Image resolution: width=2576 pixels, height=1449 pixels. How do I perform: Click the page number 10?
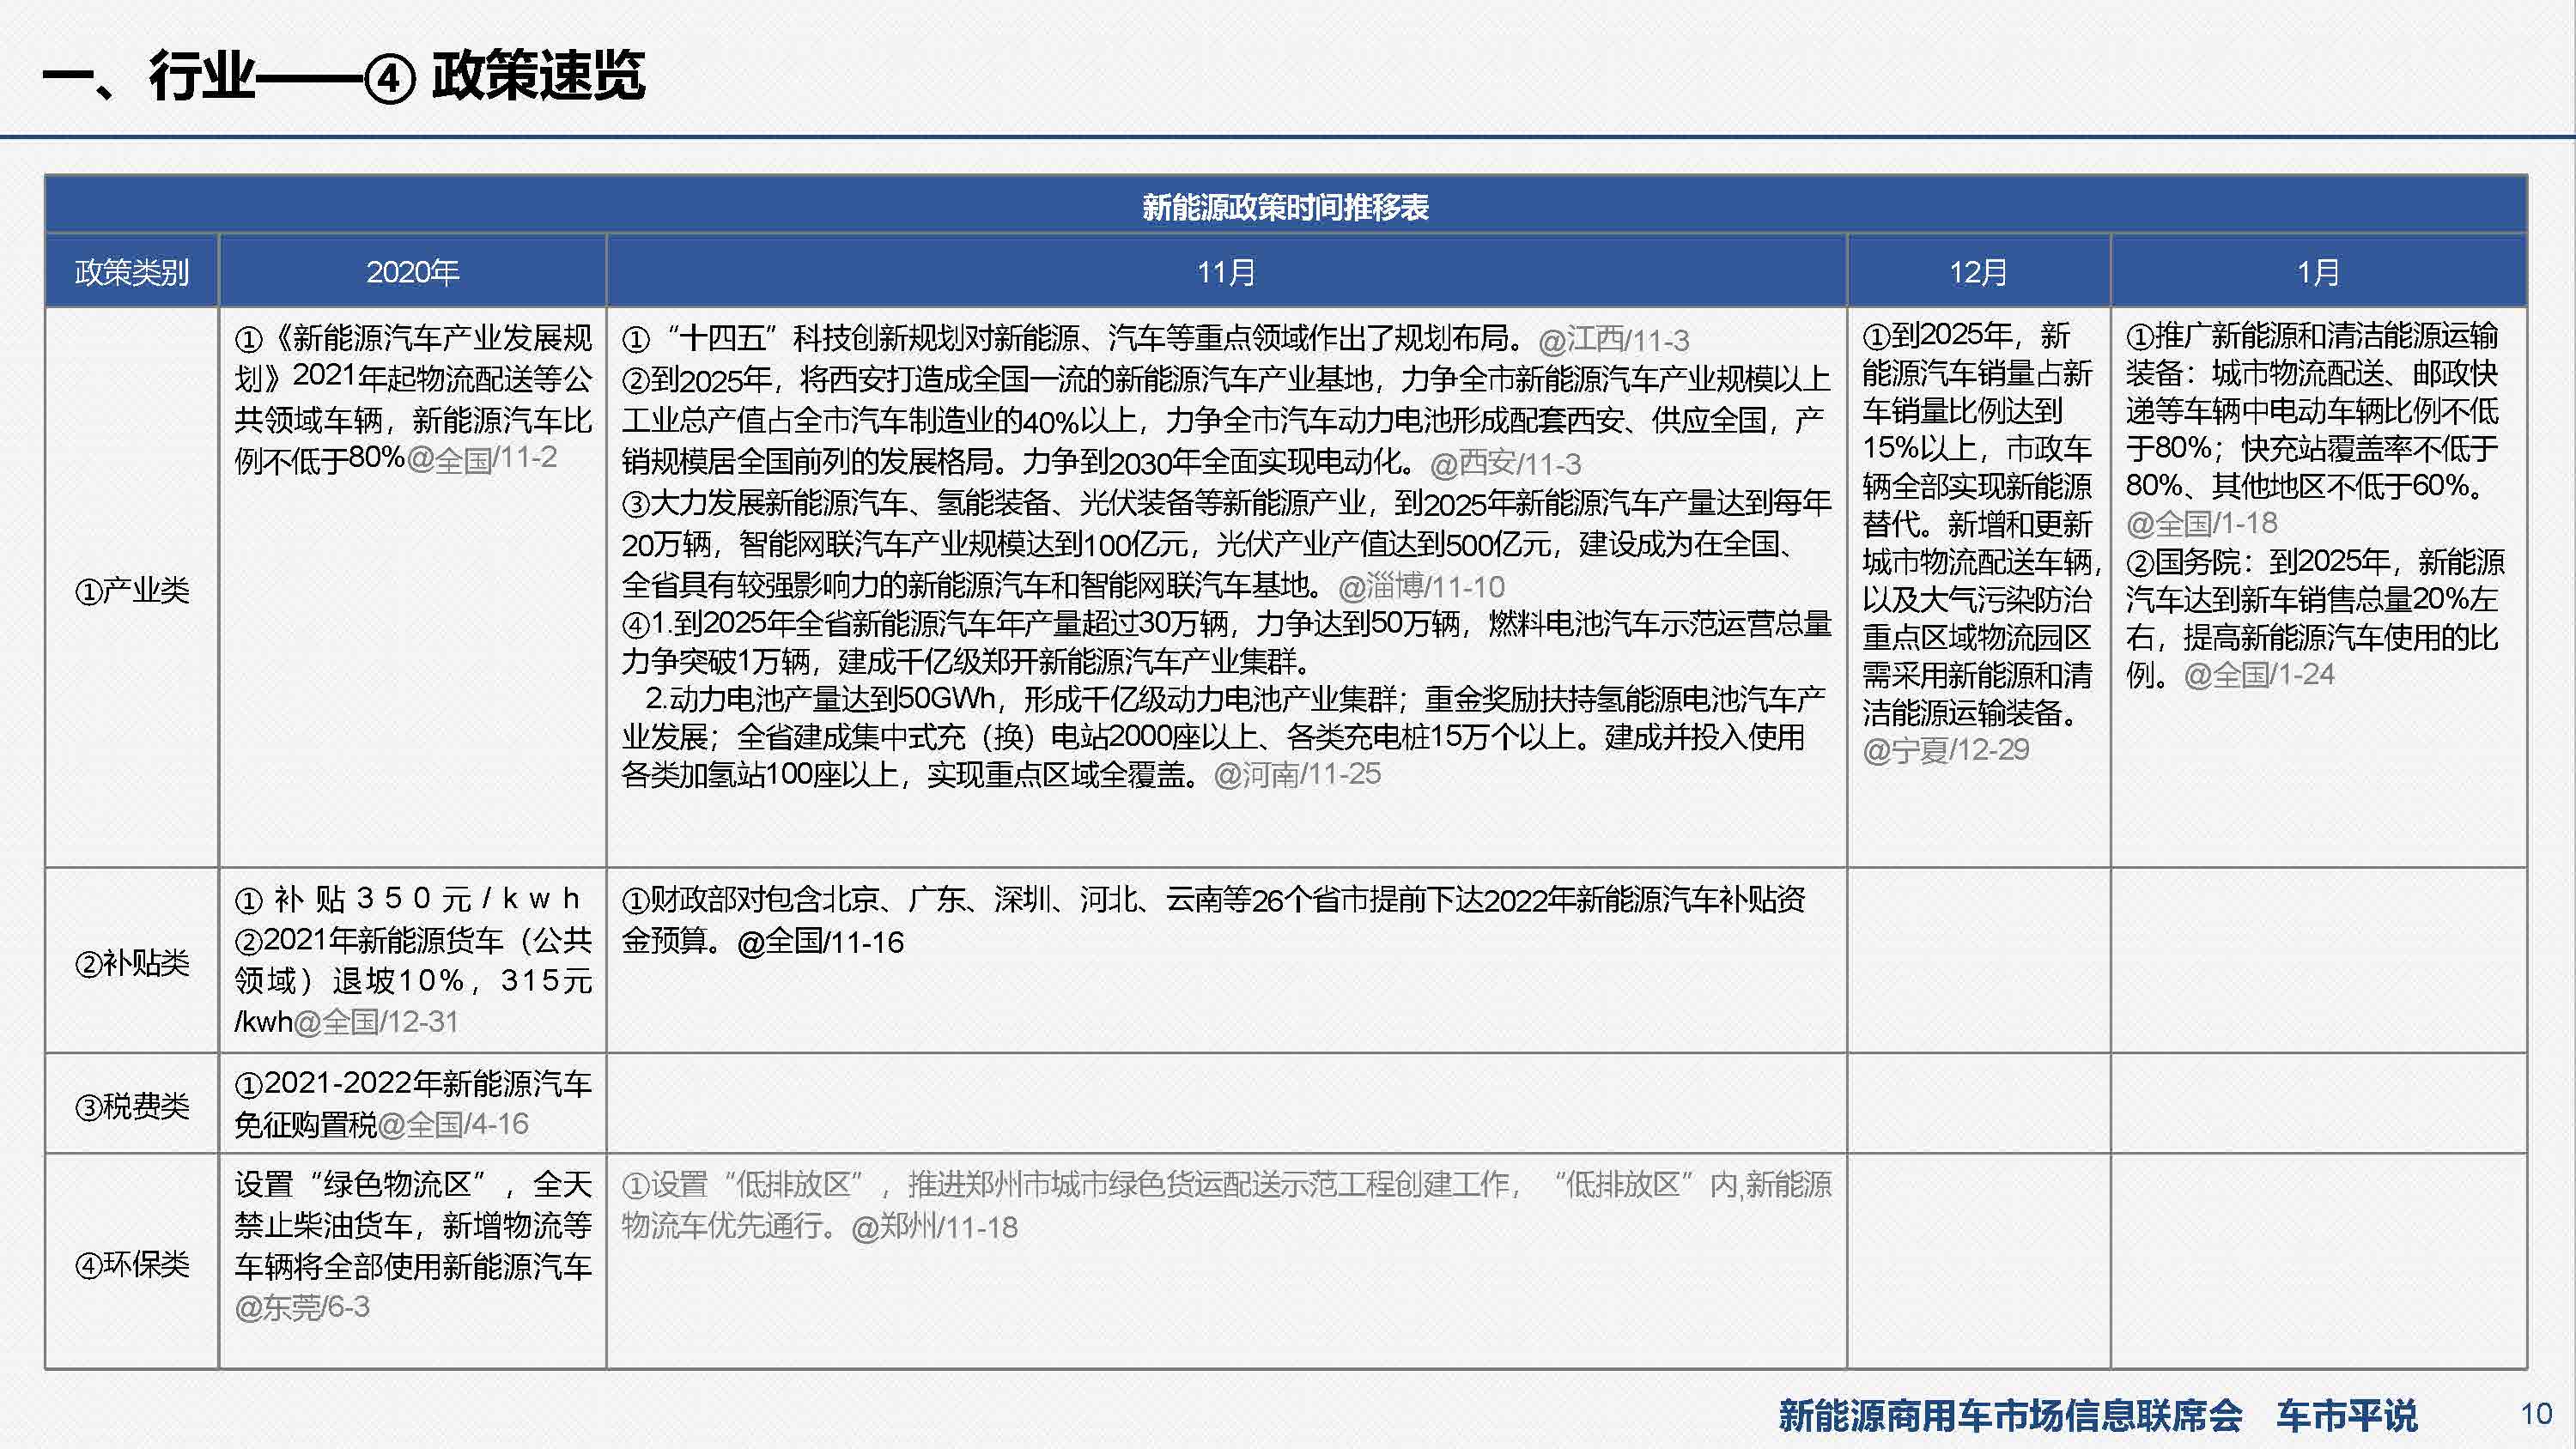pyautogui.click(x=2537, y=1414)
